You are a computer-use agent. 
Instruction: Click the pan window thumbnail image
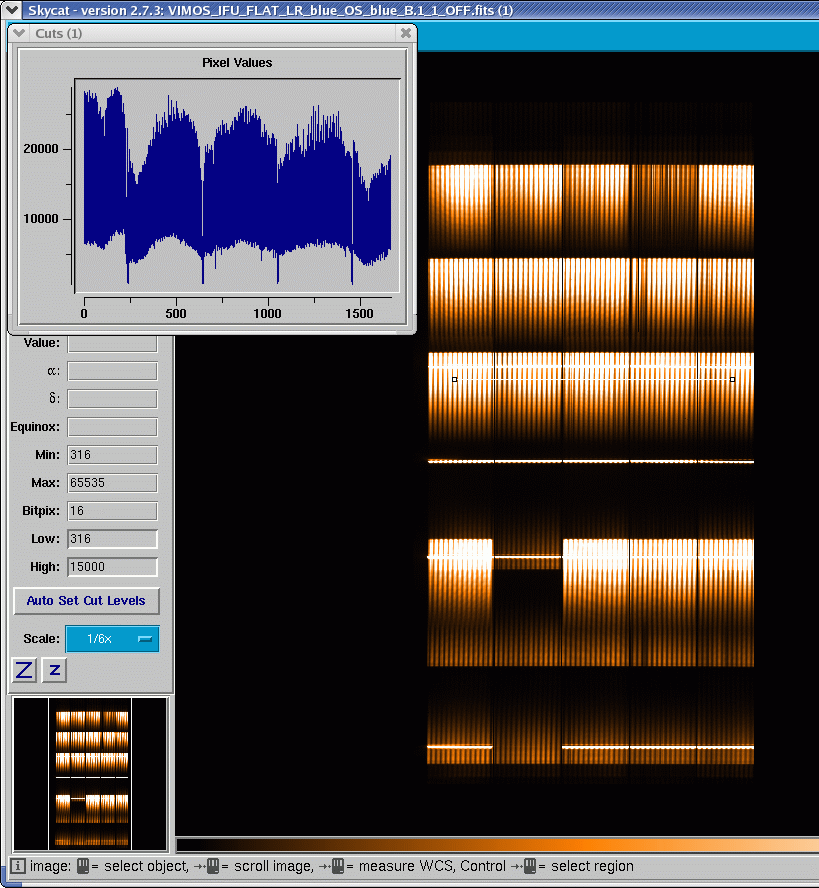pyautogui.click(x=90, y=774)
